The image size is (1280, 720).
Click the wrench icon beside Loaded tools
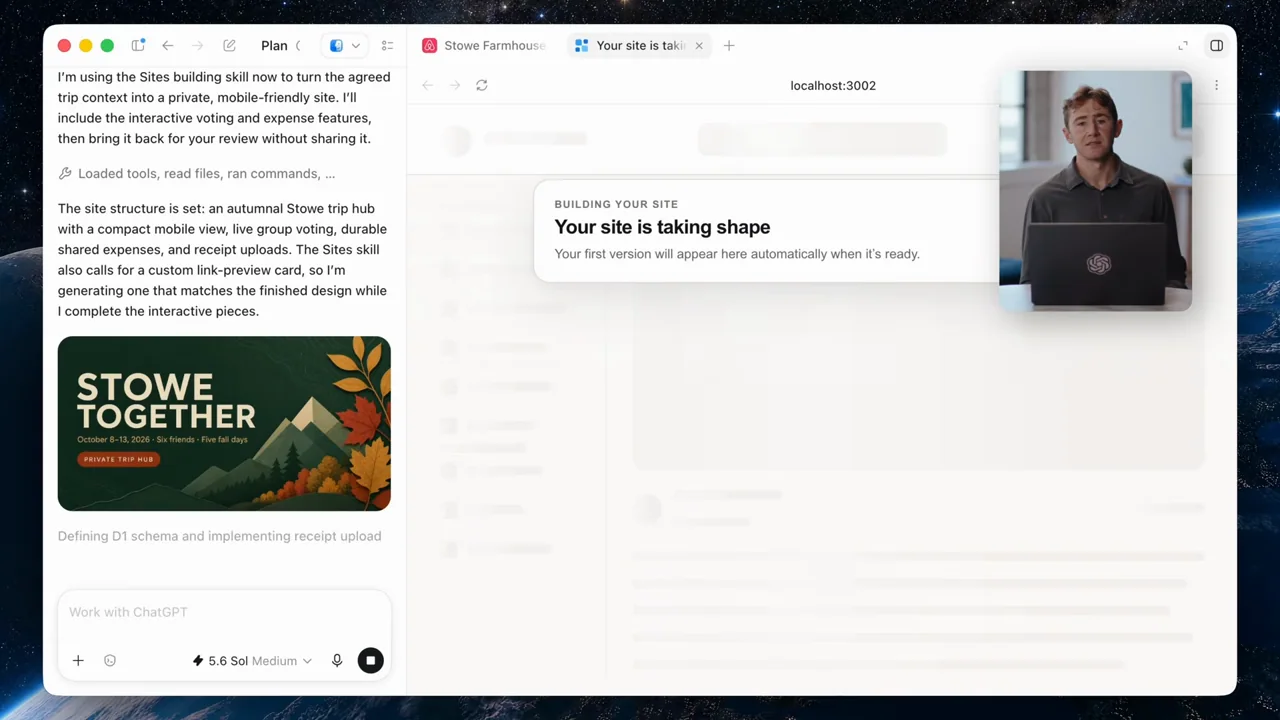pyautogui.click(x=65, y=173)
